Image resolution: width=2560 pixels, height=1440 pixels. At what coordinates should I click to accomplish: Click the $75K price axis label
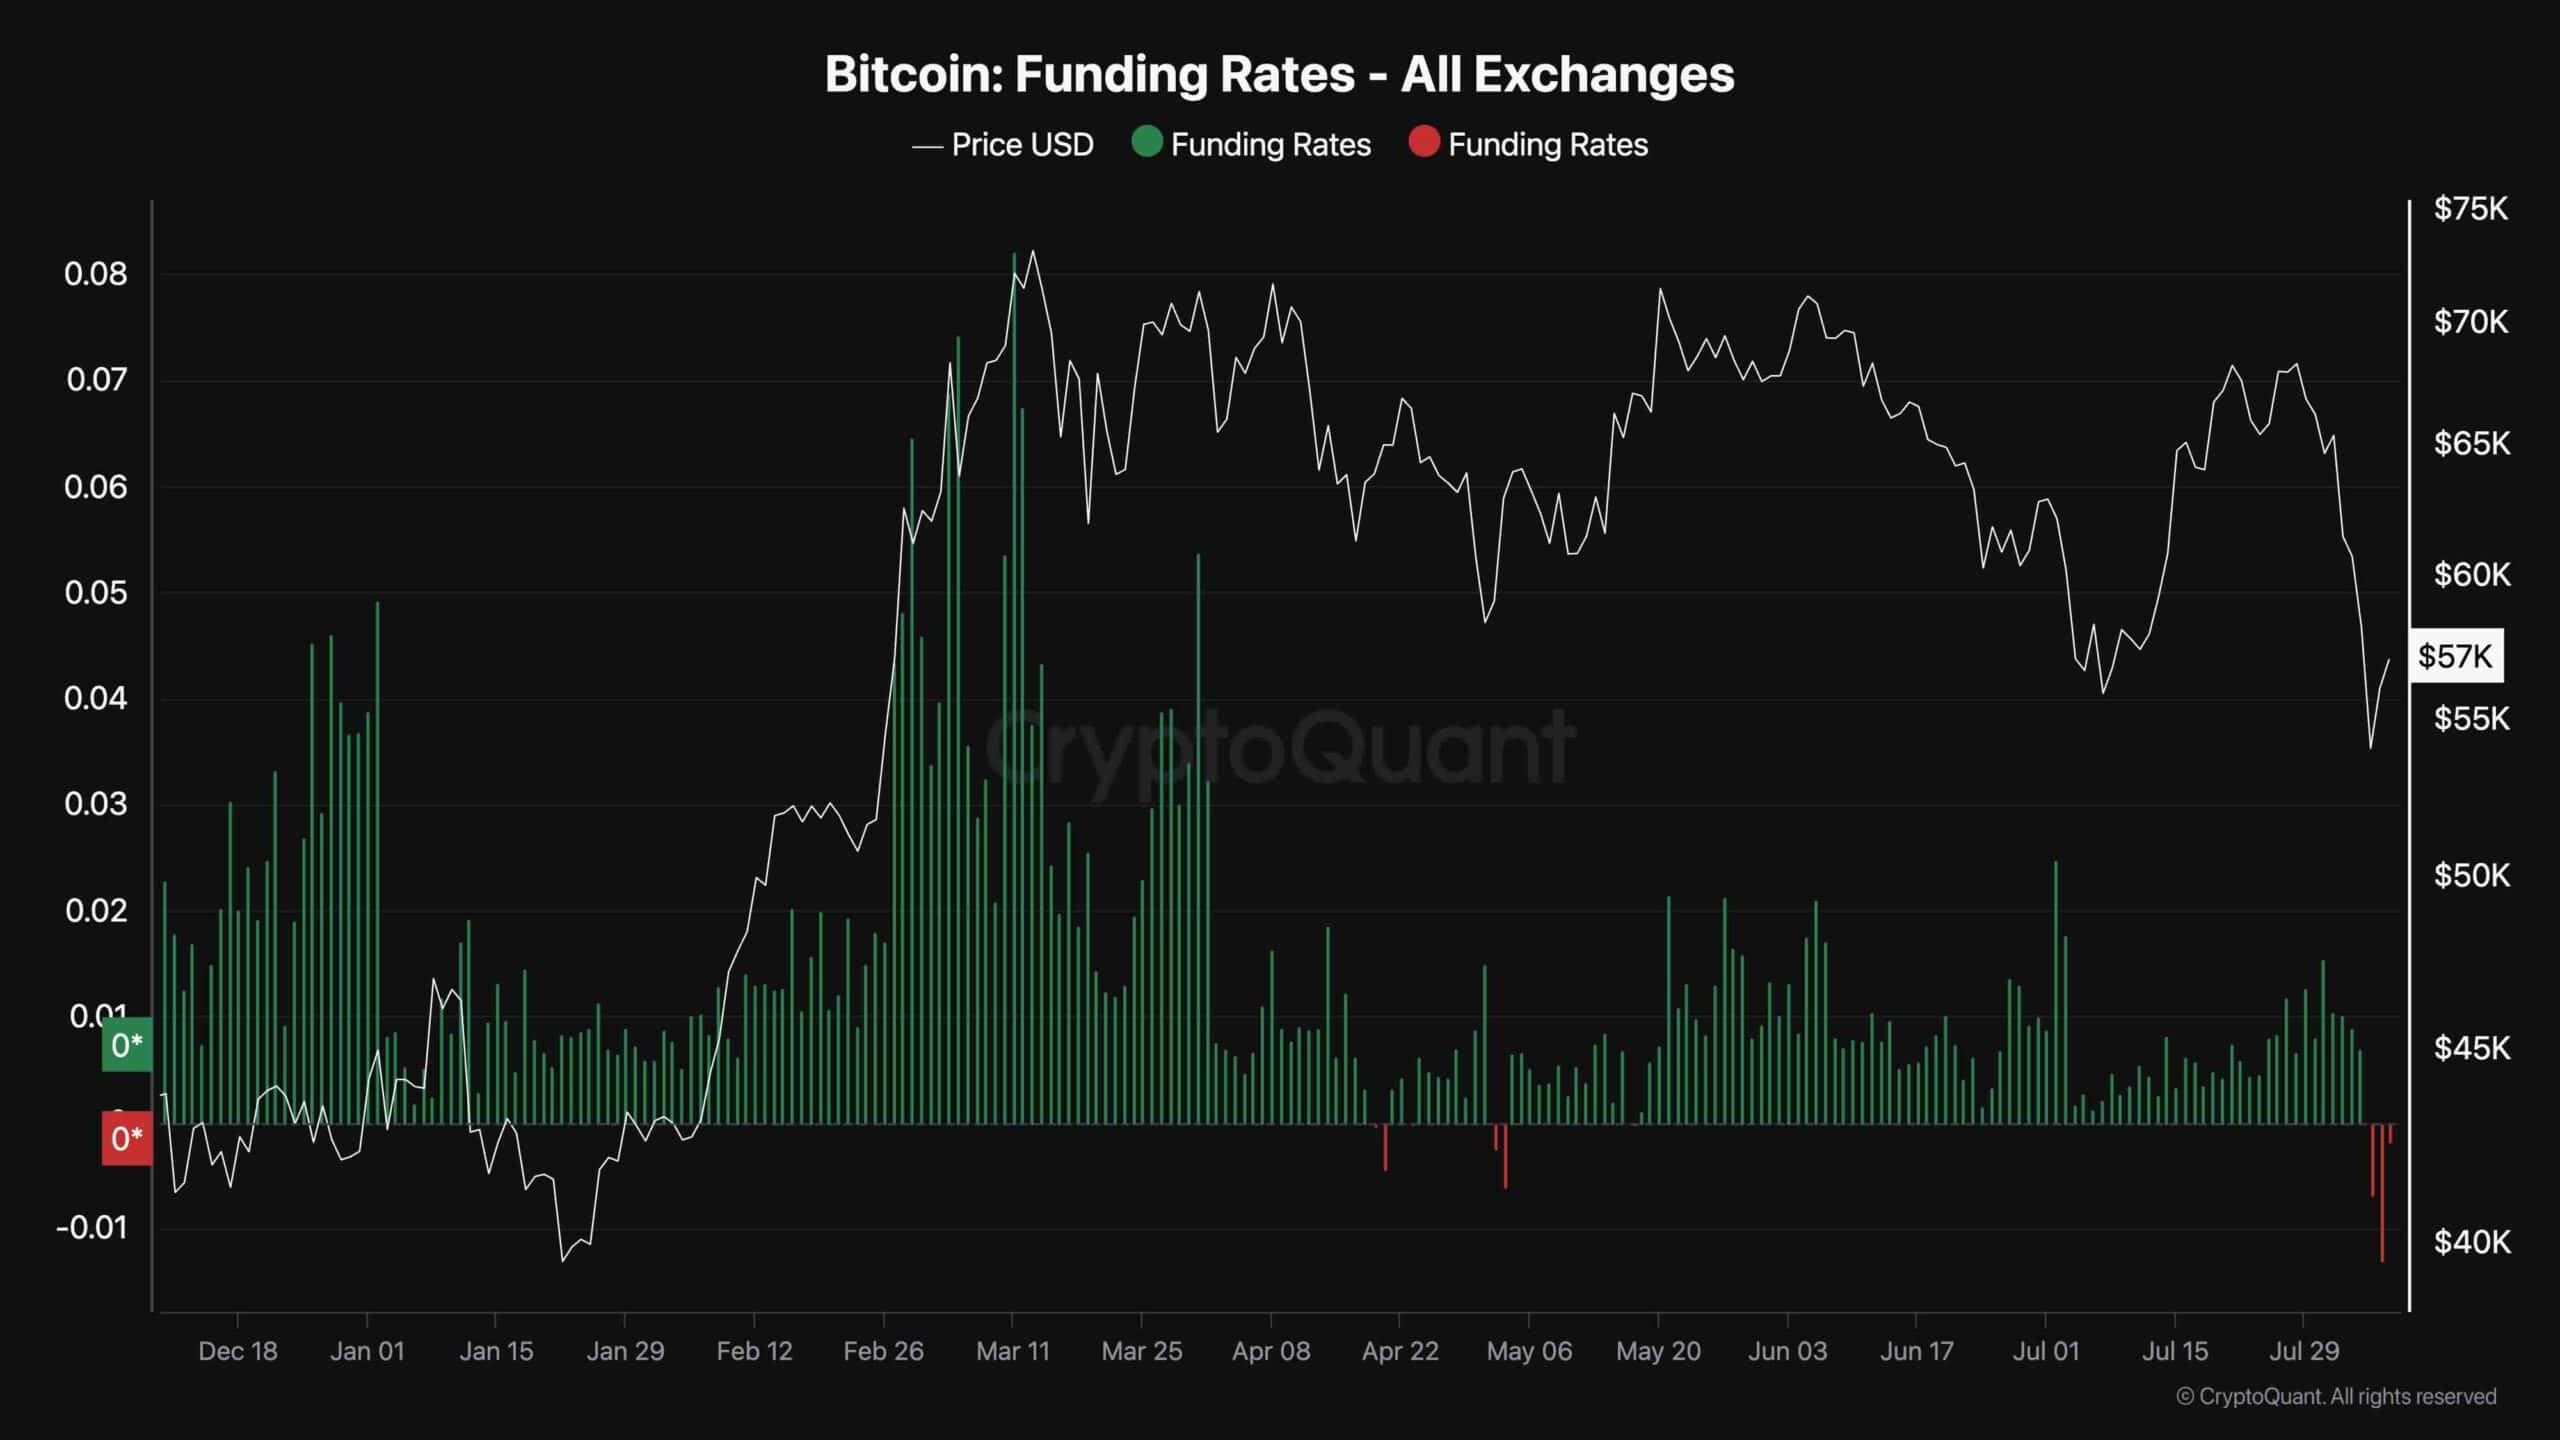point(2470,209)
